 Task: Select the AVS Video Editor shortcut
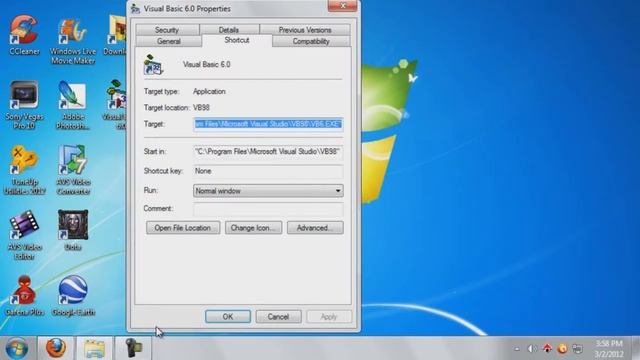pyautogui.click(x=24, y=235)
